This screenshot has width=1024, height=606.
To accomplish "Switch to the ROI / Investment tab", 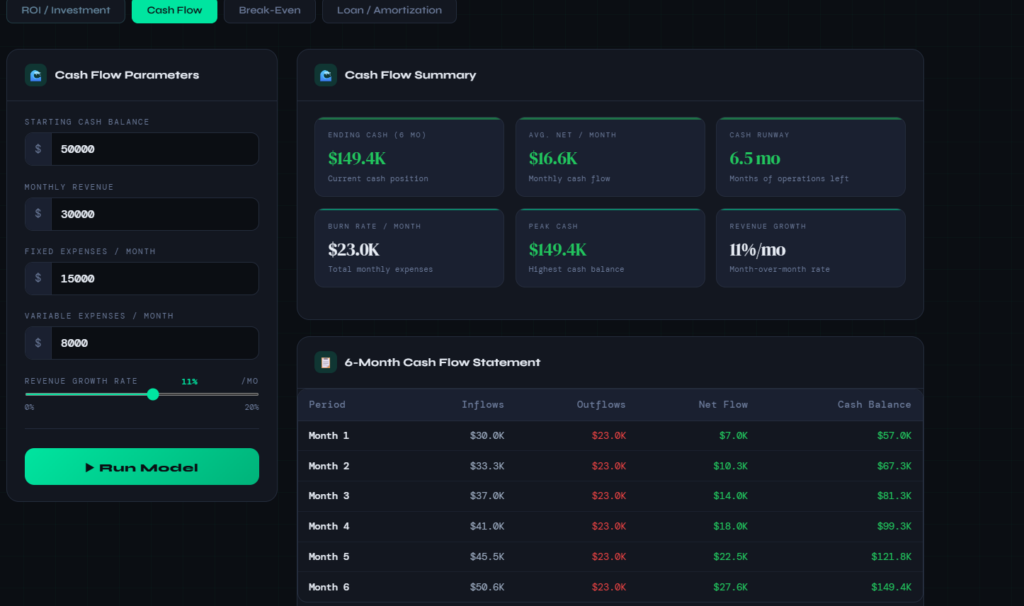I will tap(65, 10).
